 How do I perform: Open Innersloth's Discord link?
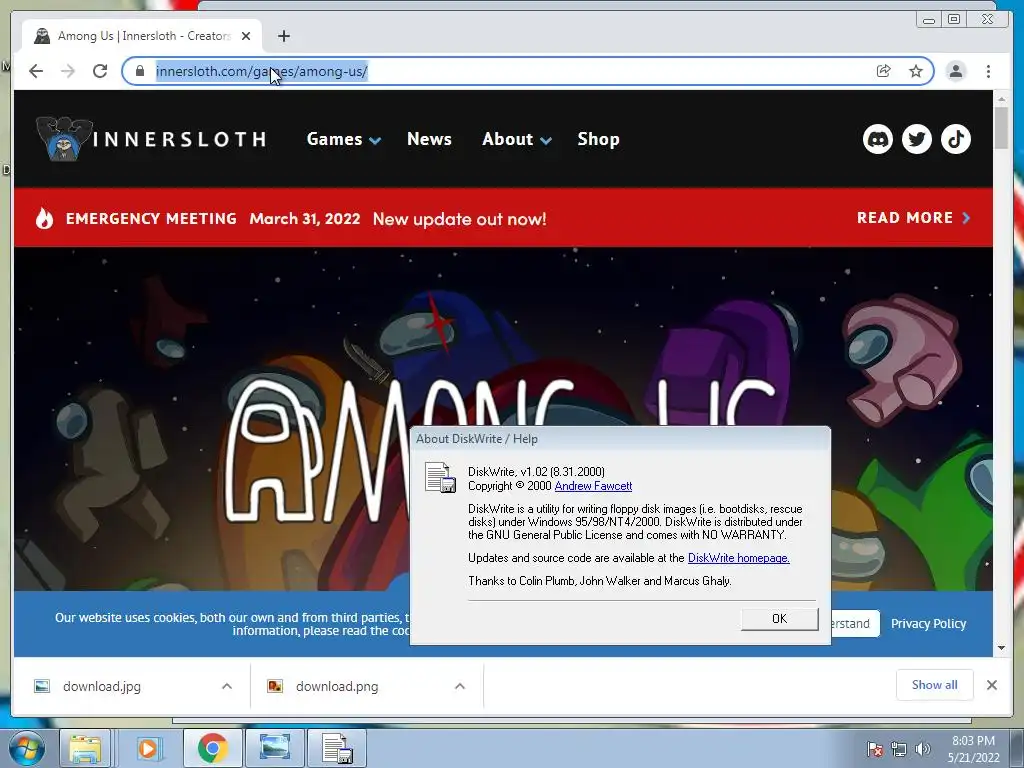878,139
